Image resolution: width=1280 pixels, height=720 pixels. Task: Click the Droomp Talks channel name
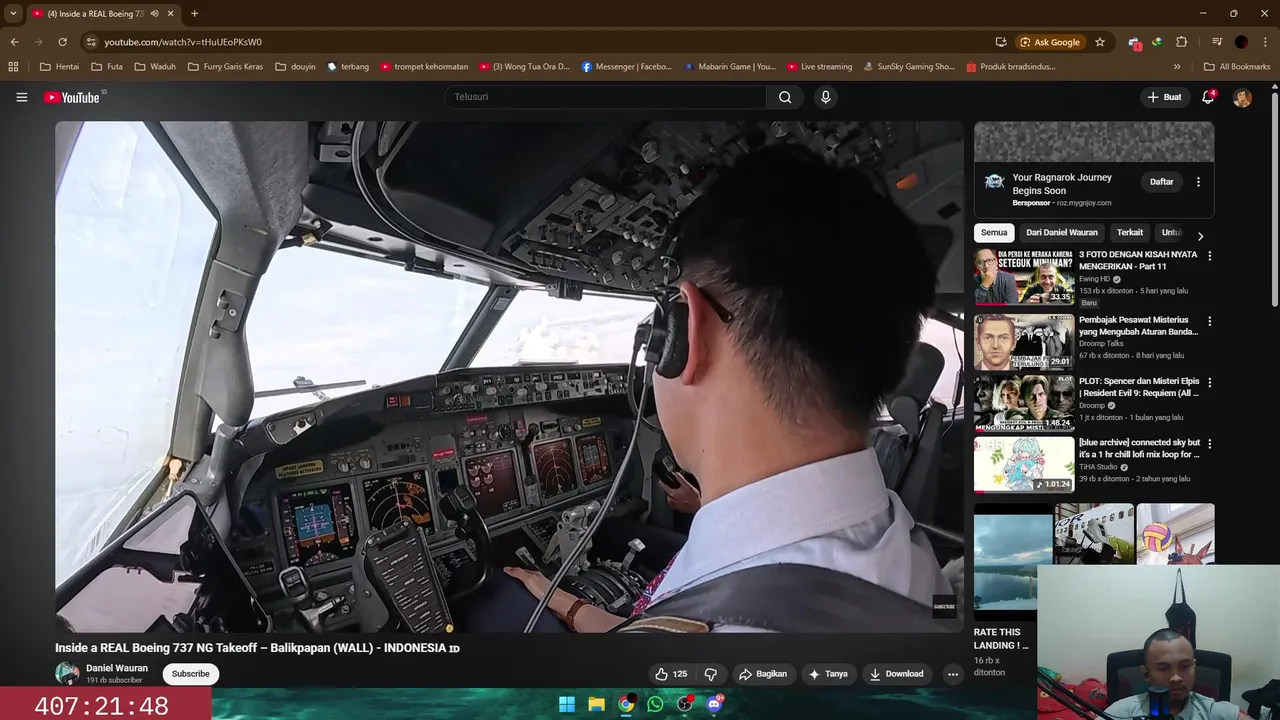[1101, 343]
